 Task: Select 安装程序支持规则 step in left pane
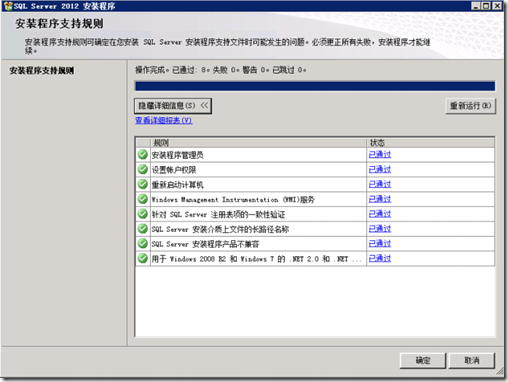pos(42,71)
